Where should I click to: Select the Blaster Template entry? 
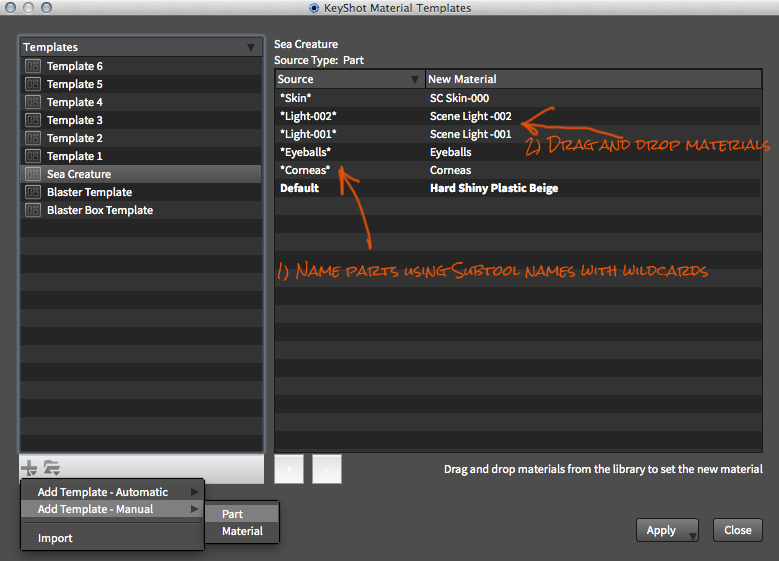point(89,192)
